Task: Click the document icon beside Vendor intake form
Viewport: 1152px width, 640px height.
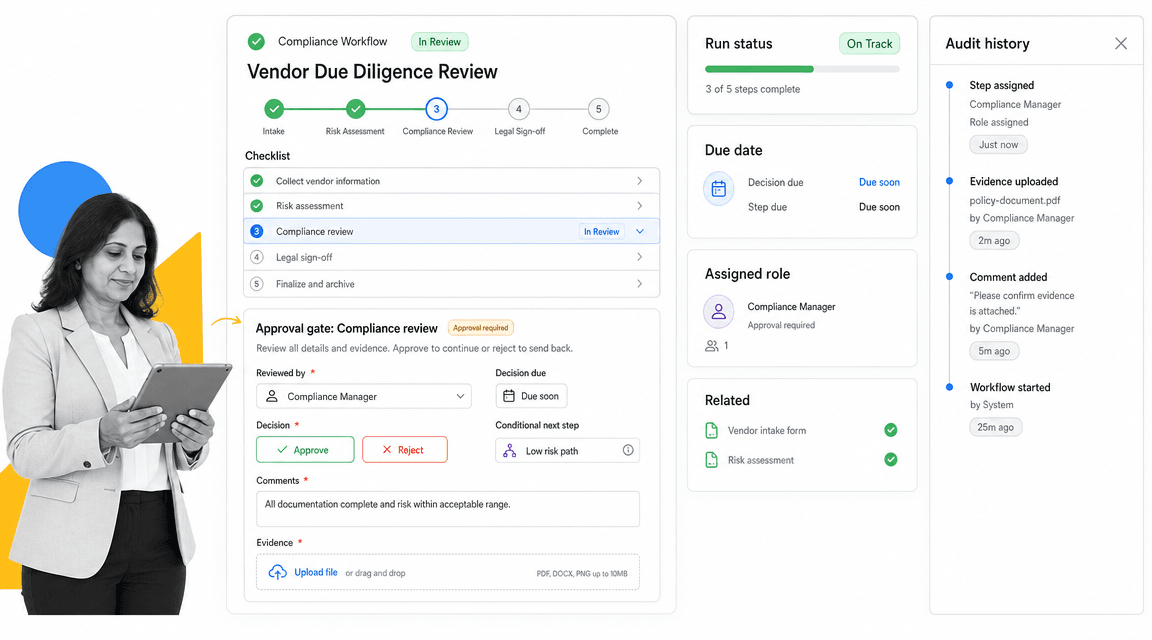Action: click(711, 431)
